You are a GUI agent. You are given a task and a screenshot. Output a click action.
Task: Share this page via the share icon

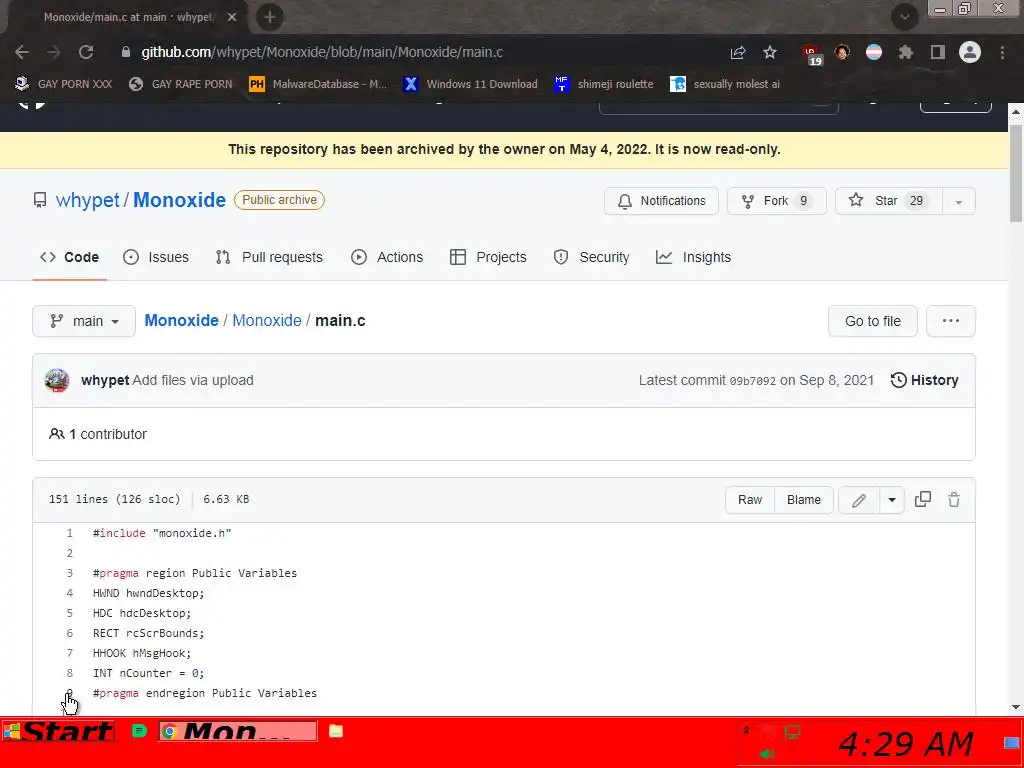[x=738, y=52]
